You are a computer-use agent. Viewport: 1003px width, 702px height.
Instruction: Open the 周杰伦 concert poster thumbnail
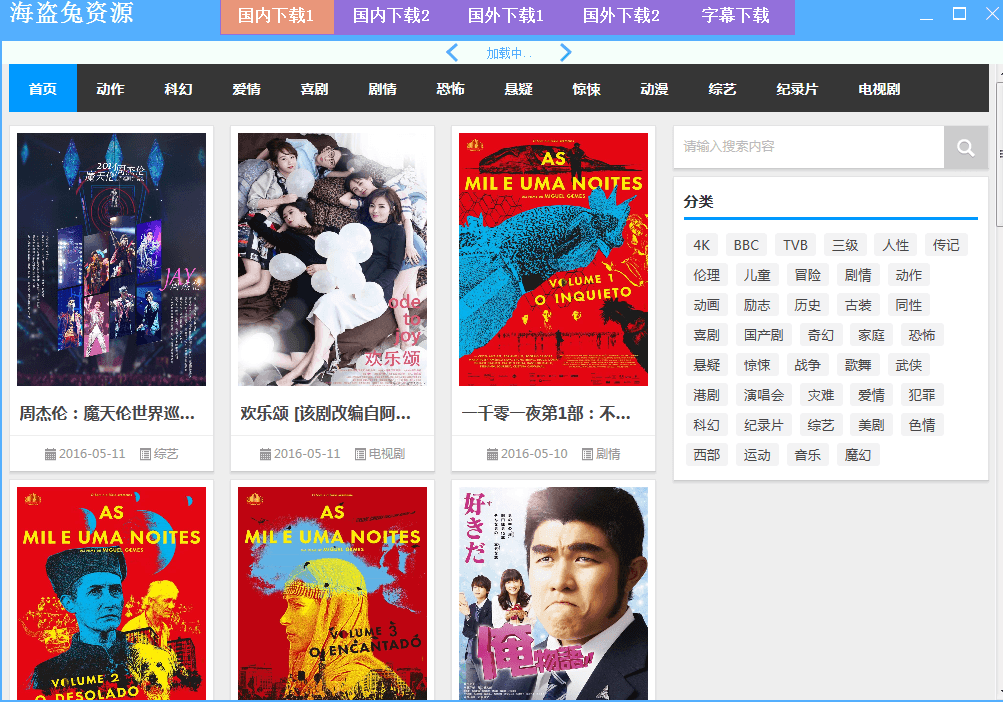[x=111, y=259]
